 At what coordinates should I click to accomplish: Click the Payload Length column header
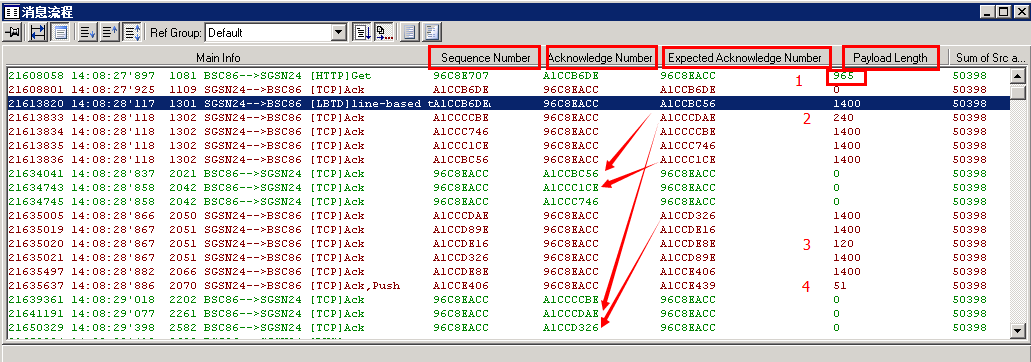click(890, 58)
